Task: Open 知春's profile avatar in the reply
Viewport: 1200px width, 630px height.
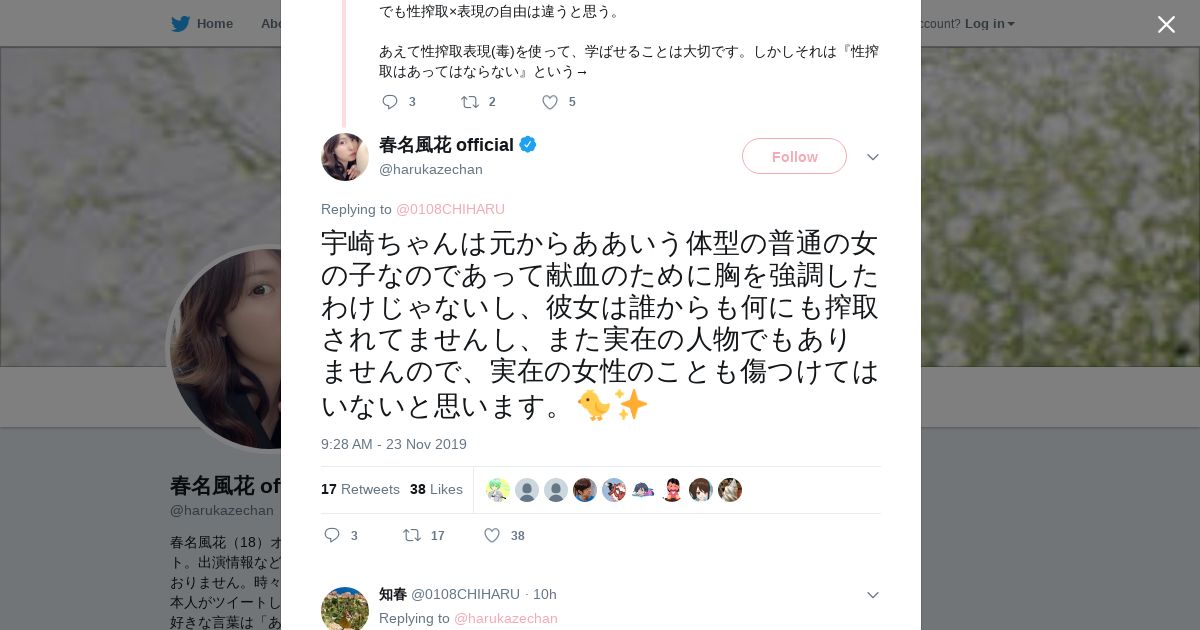Action: pyautogui.click(x=345, y=608)
